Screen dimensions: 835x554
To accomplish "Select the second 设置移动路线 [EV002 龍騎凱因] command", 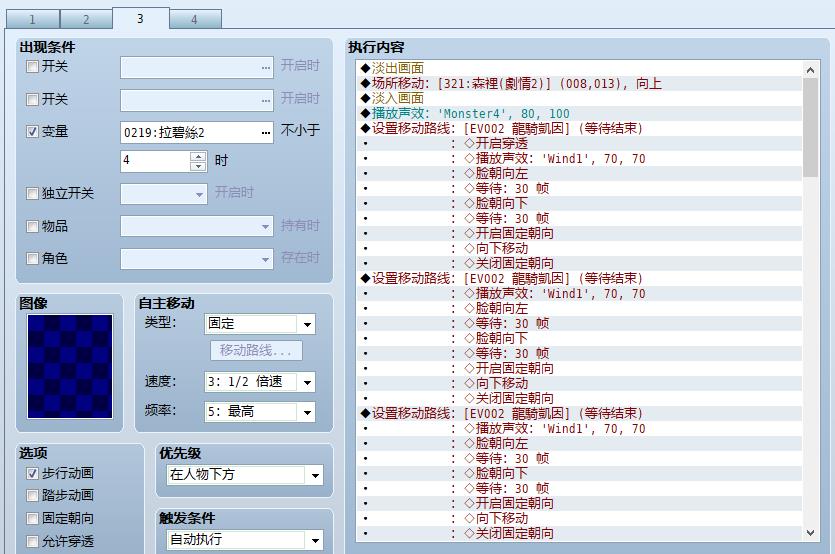I will pos(580,279).
